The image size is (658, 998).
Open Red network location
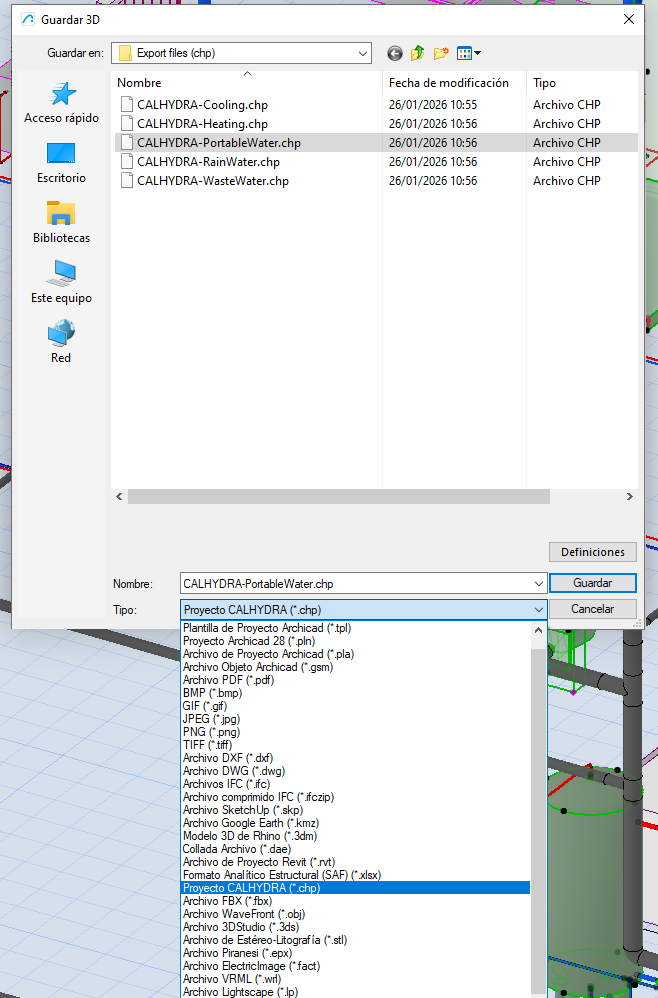pyautogui.click(x=62, y=342)
